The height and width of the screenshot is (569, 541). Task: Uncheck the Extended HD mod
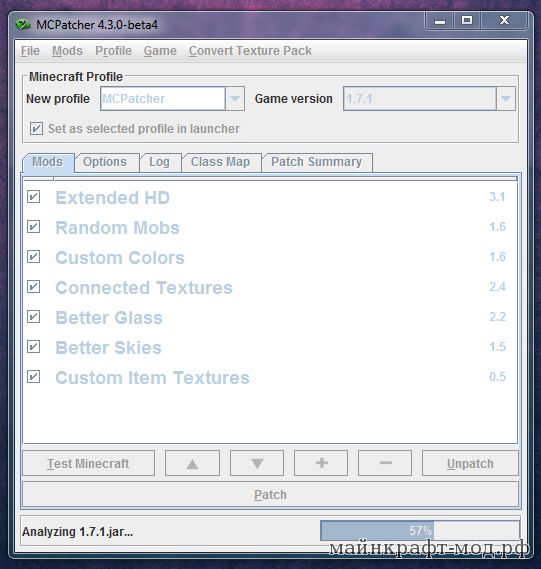point(33,197)
